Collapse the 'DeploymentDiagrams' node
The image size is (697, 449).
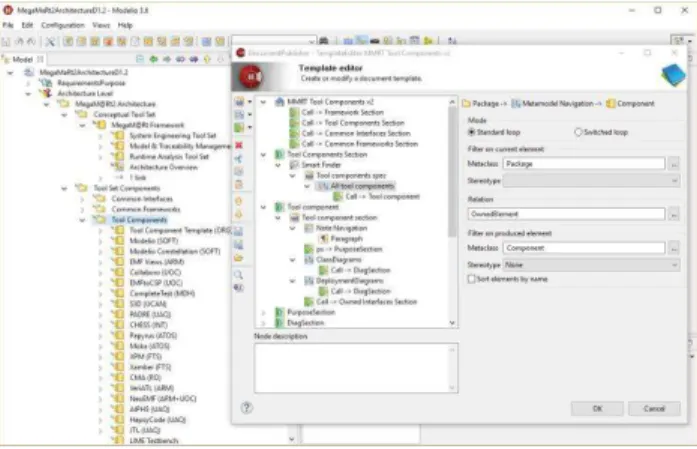[293, 281]
